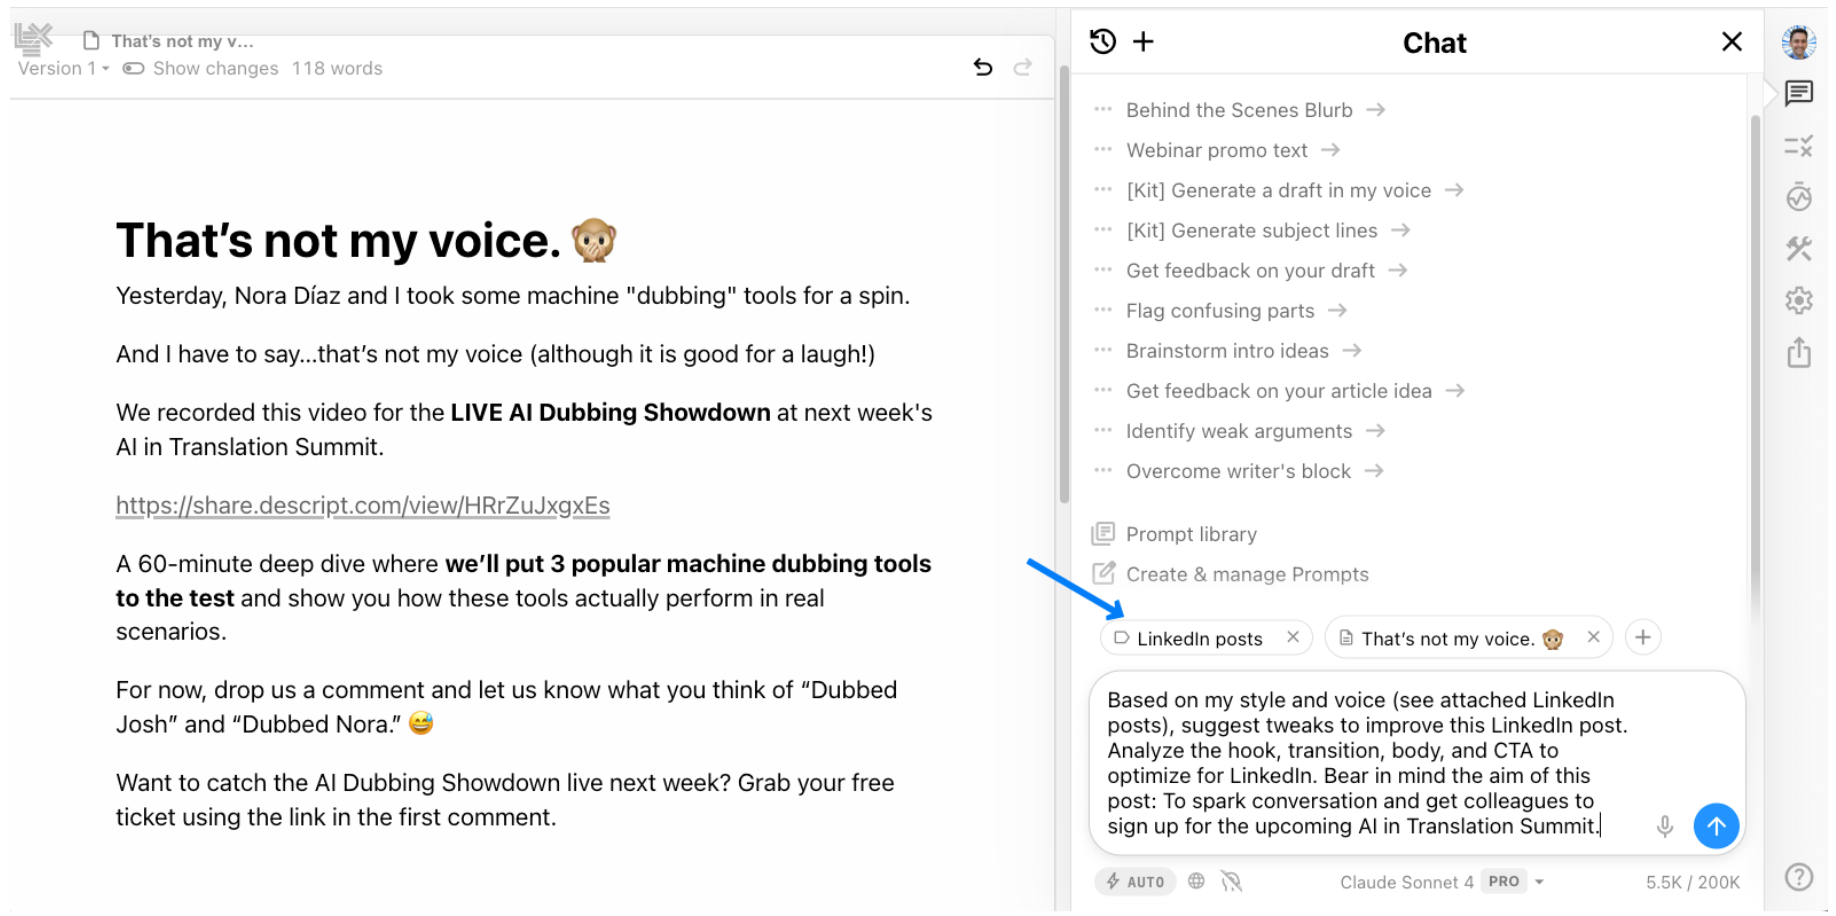This screenshot has height=916, width=1836.
Task: Remove the LinkedIn posts attachment chip
Action: tap(1293, 637)
